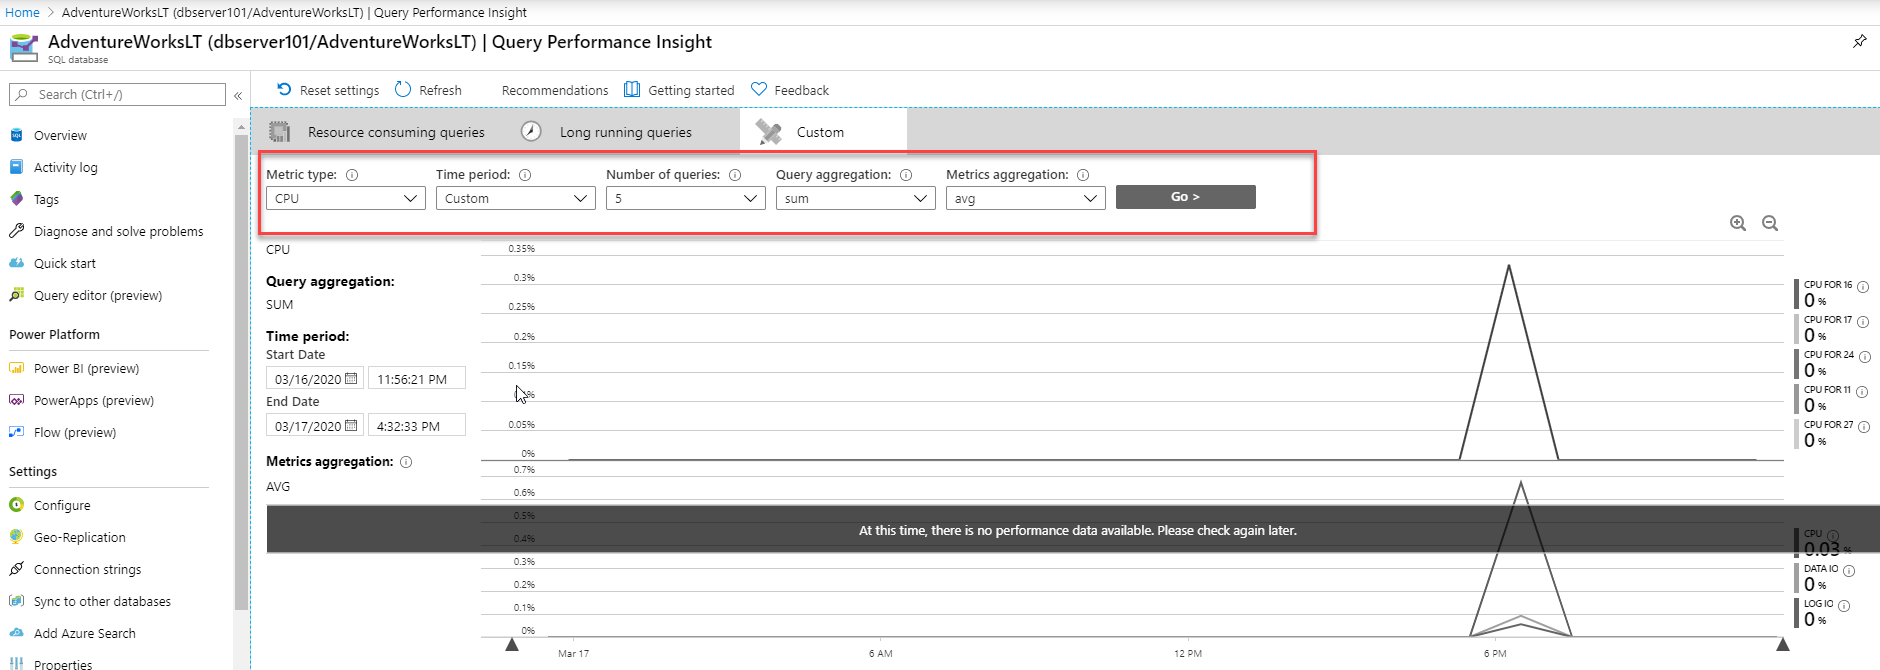Image resolution: width=1880 pixels, height=670 pixels.
Task: Open Diagnose and solve problems
Action: [118, 231]
